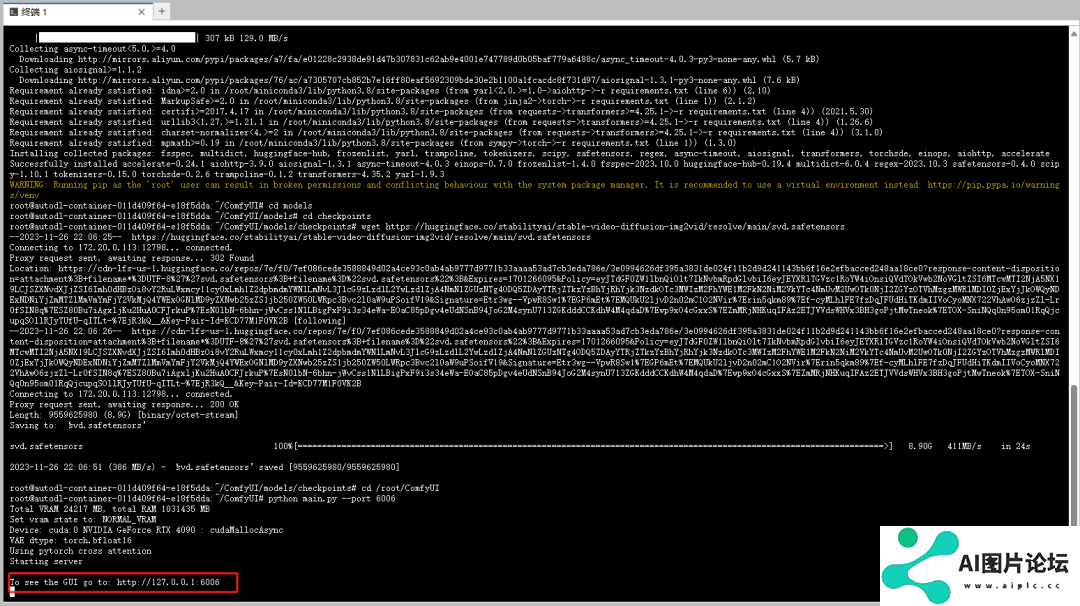Click the mpmath requirement satisfied line

point(373,143)
